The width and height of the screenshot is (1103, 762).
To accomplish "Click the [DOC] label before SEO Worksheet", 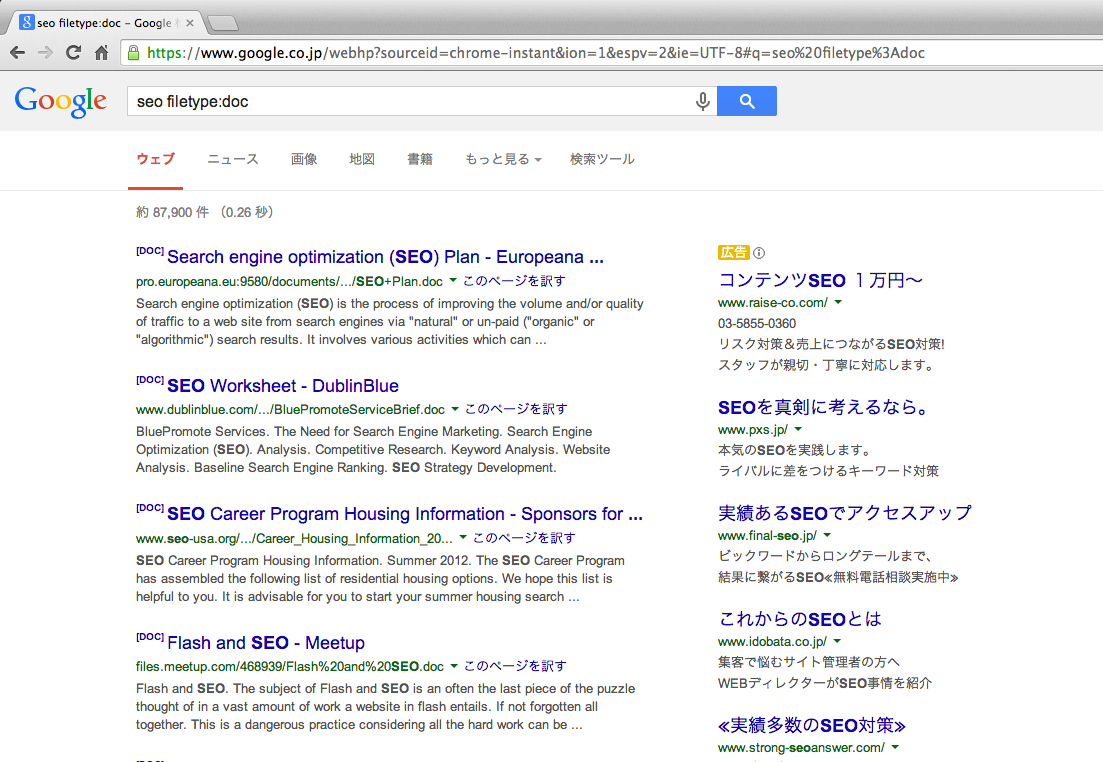I will pos(150,380).
